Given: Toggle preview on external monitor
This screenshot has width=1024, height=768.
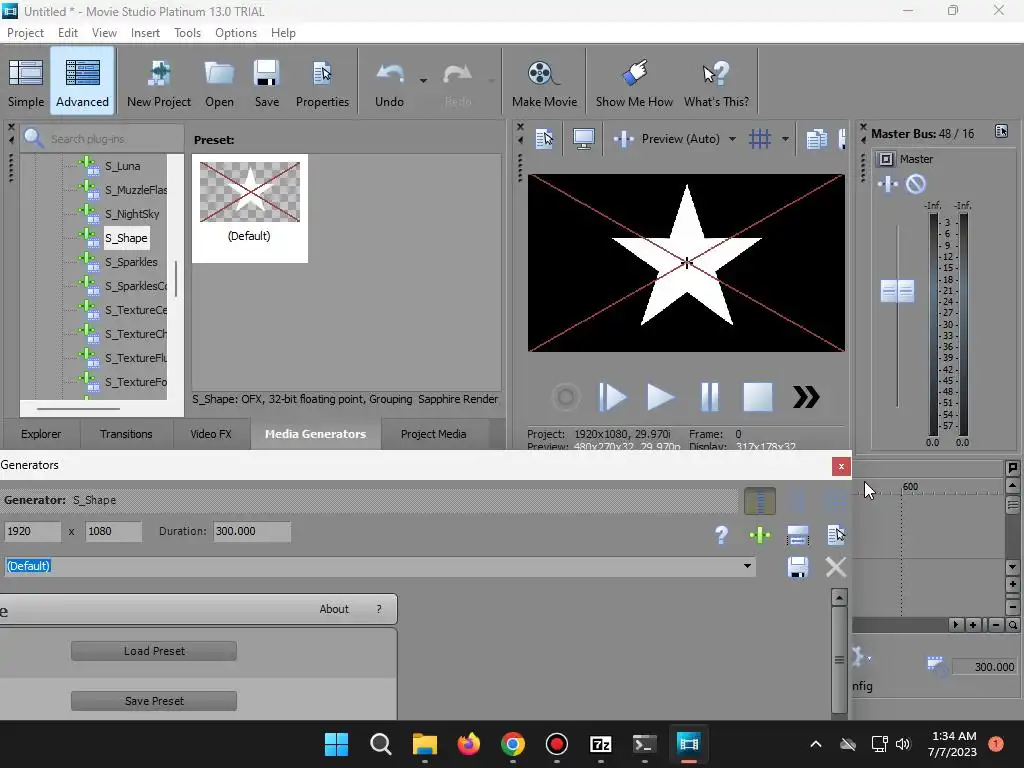Looking at the screenshot, I should coord(583,138).
